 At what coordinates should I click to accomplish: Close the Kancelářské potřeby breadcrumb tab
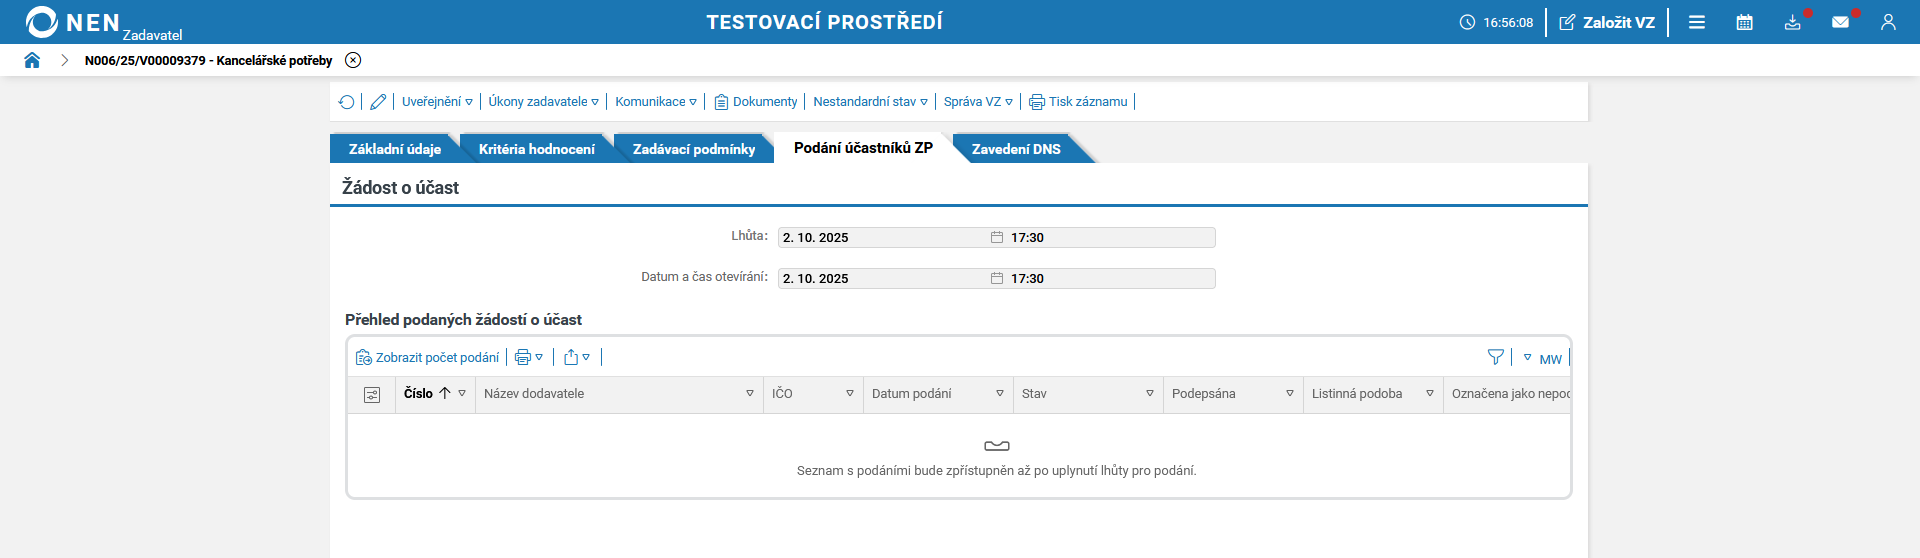(x=353, y=60)
